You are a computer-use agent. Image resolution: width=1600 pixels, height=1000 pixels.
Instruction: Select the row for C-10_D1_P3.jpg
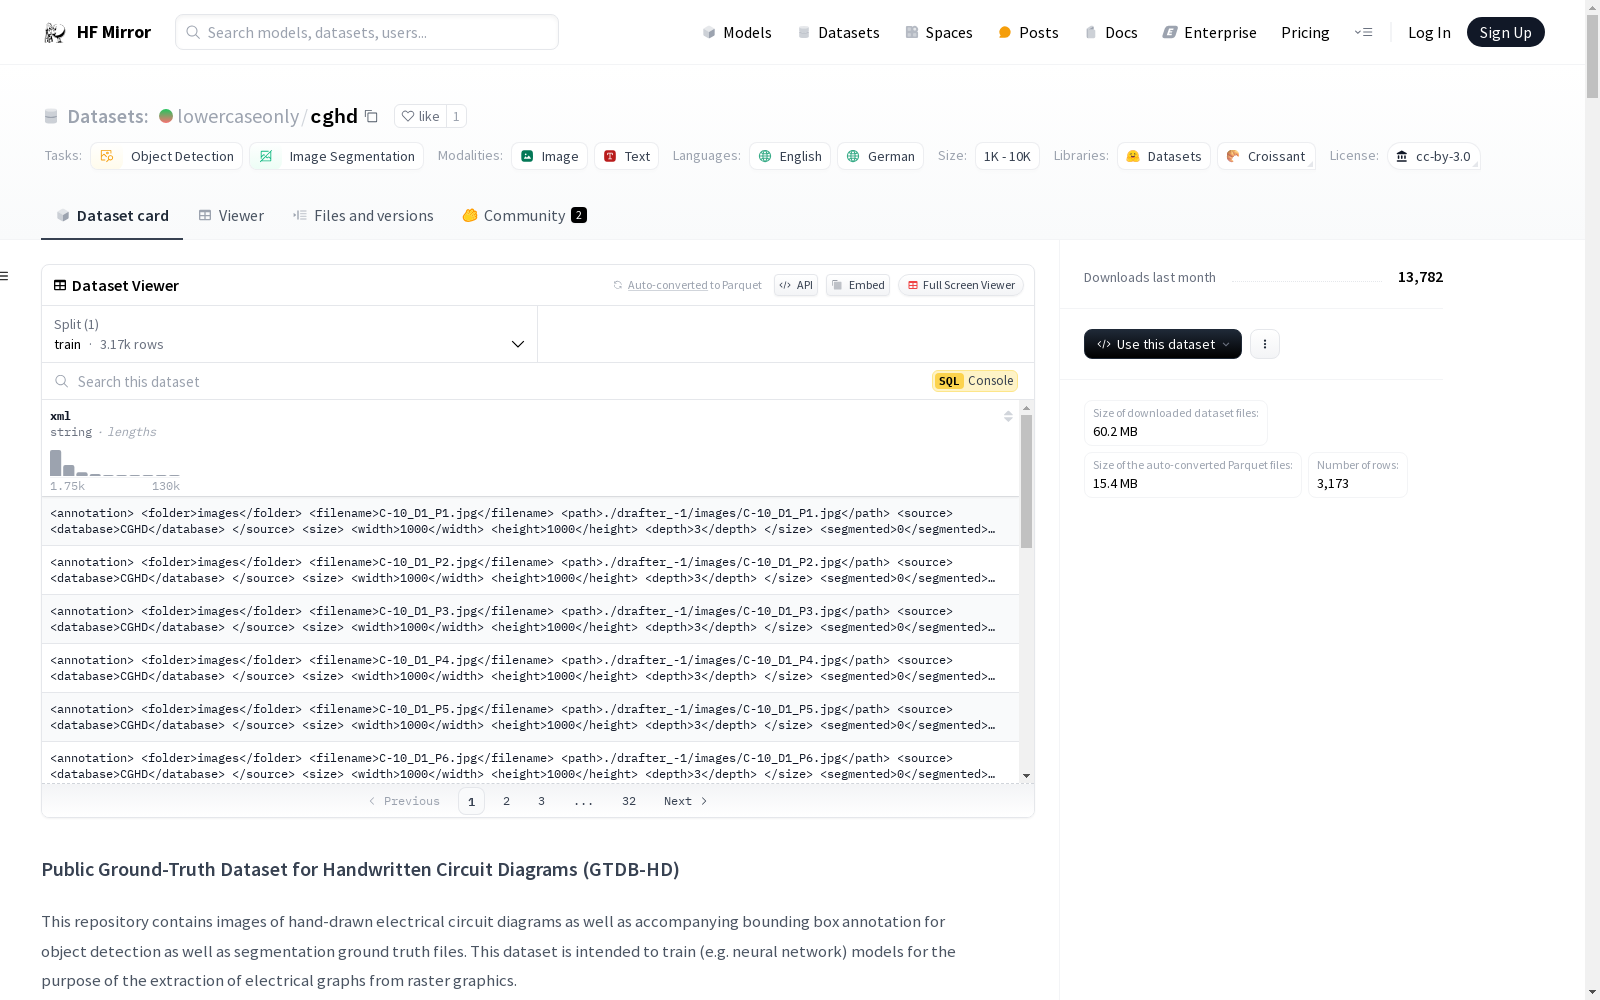click(x=530, y=619)
